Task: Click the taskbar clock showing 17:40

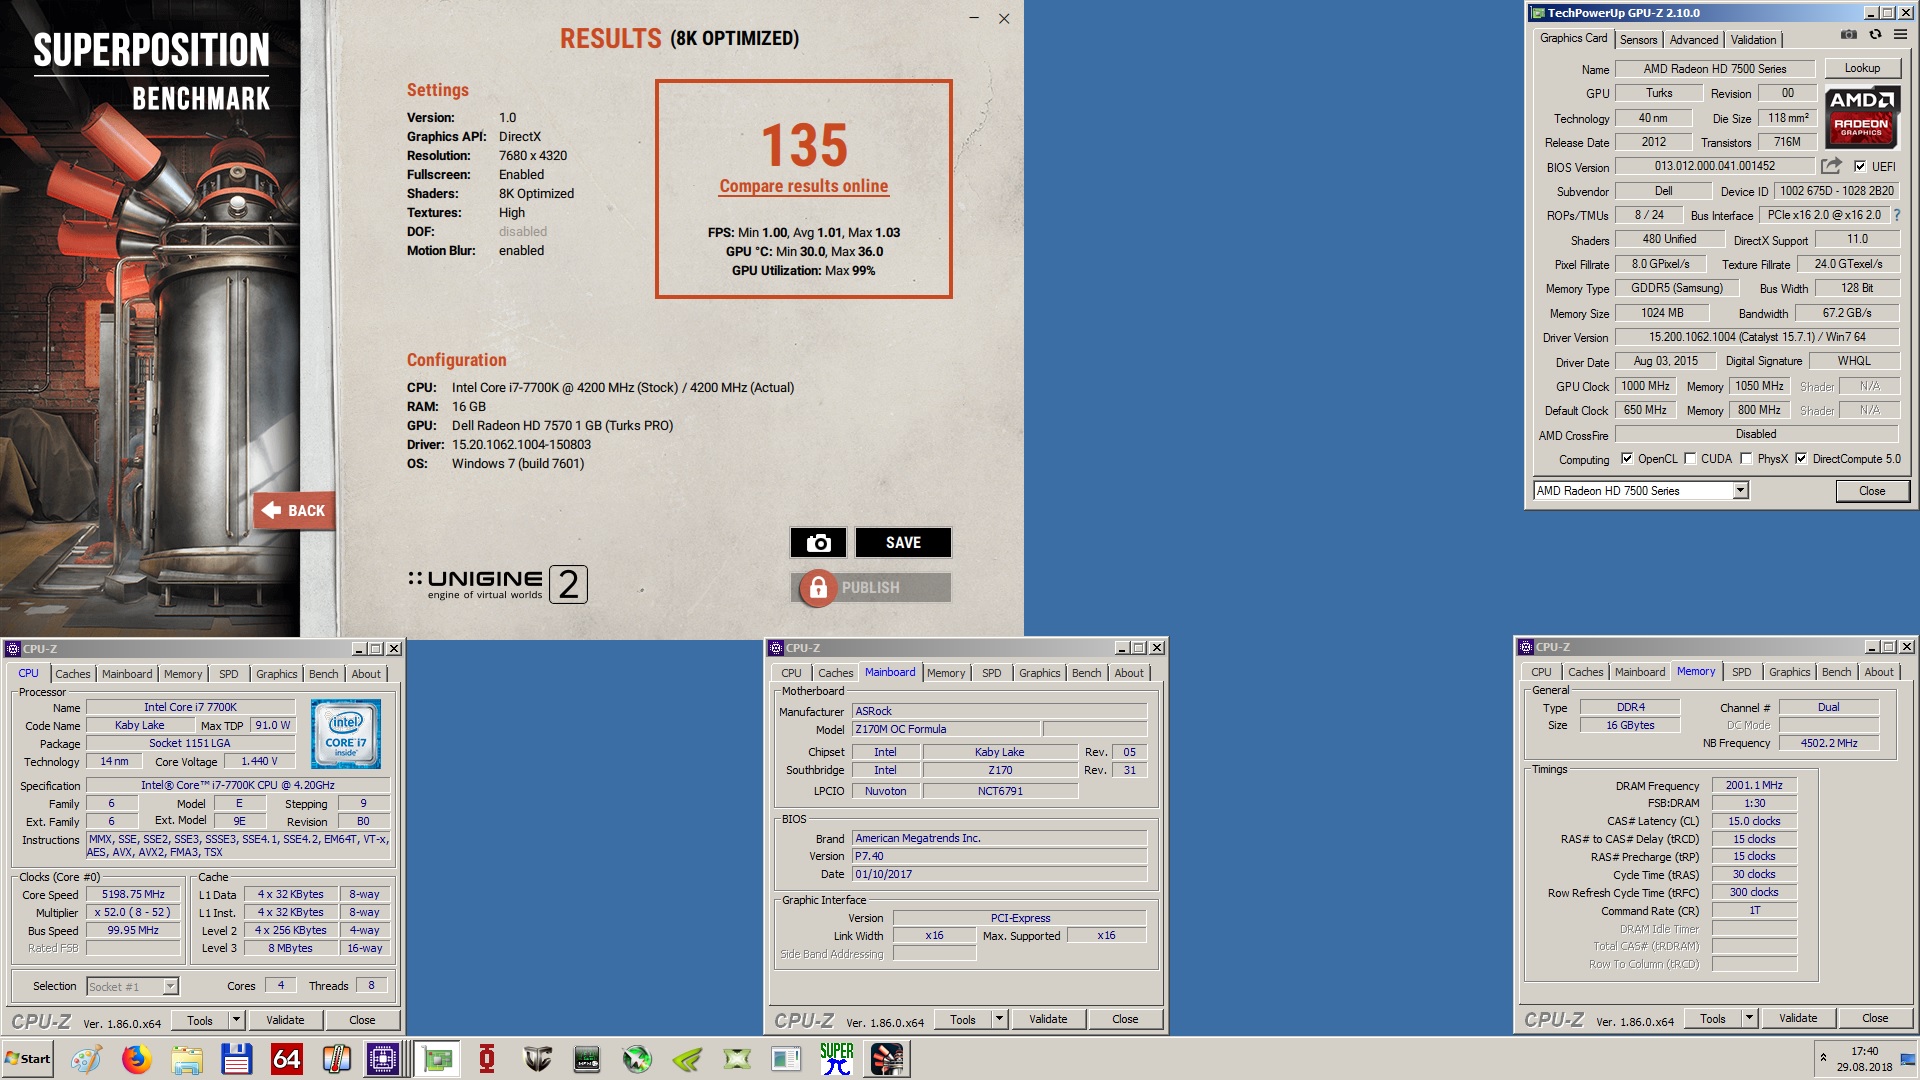Action: pos(1864,1051)
